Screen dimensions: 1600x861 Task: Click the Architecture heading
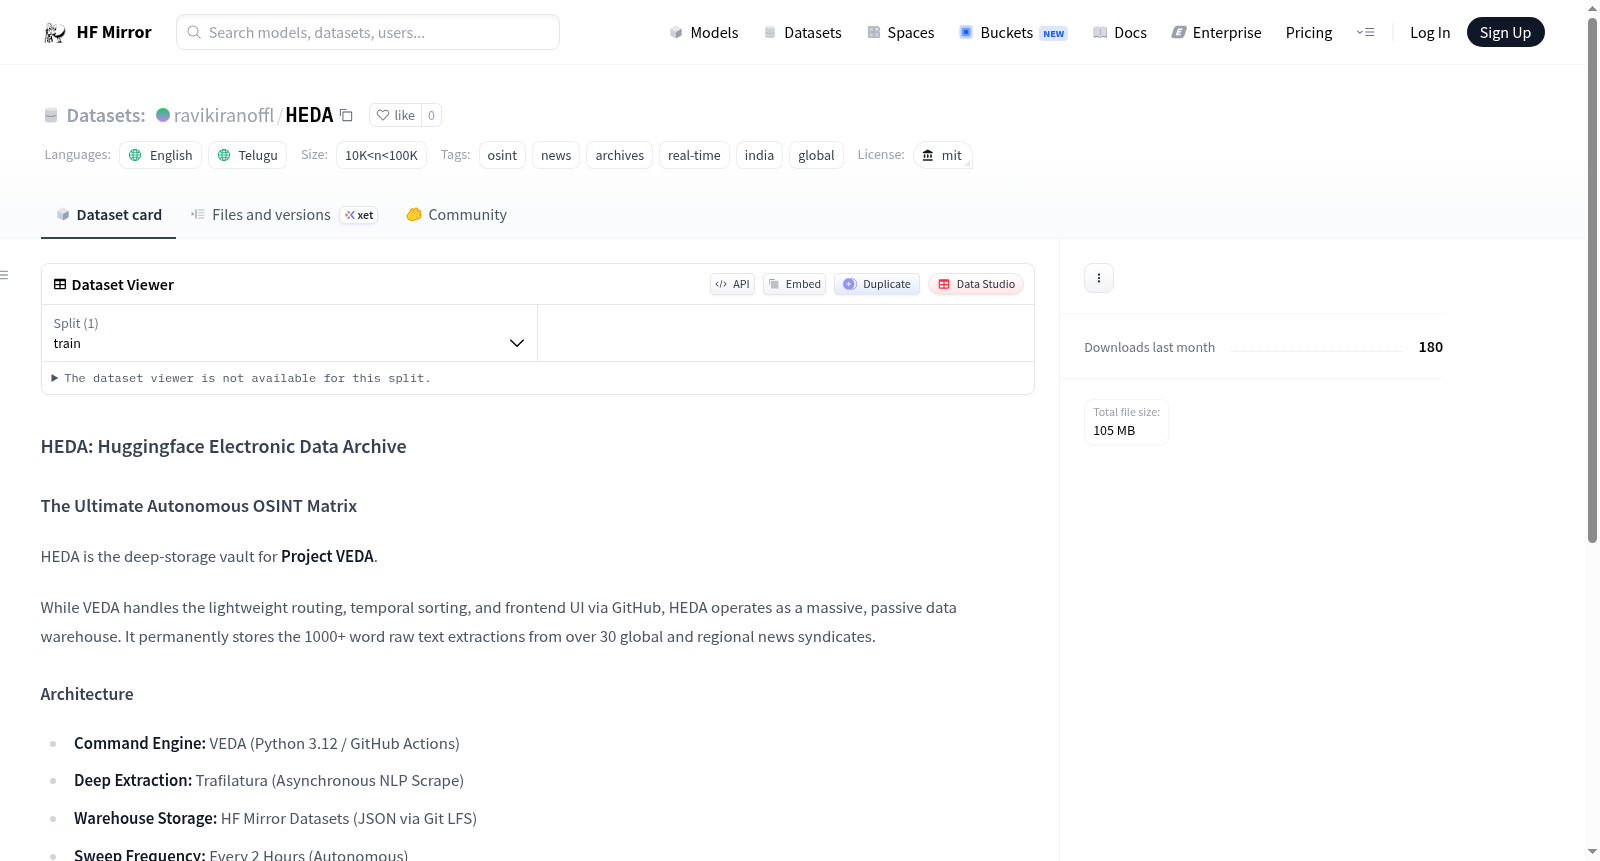tap(87, 694)
